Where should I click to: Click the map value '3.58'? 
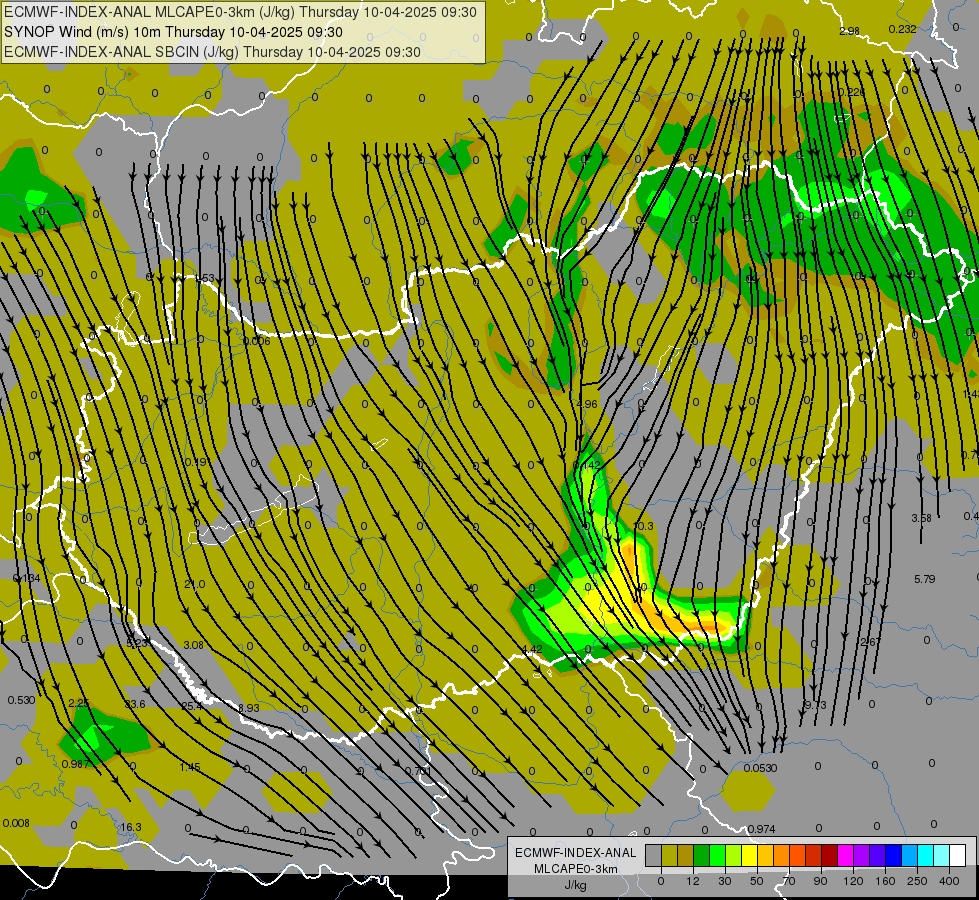click(x=922, y=518)
